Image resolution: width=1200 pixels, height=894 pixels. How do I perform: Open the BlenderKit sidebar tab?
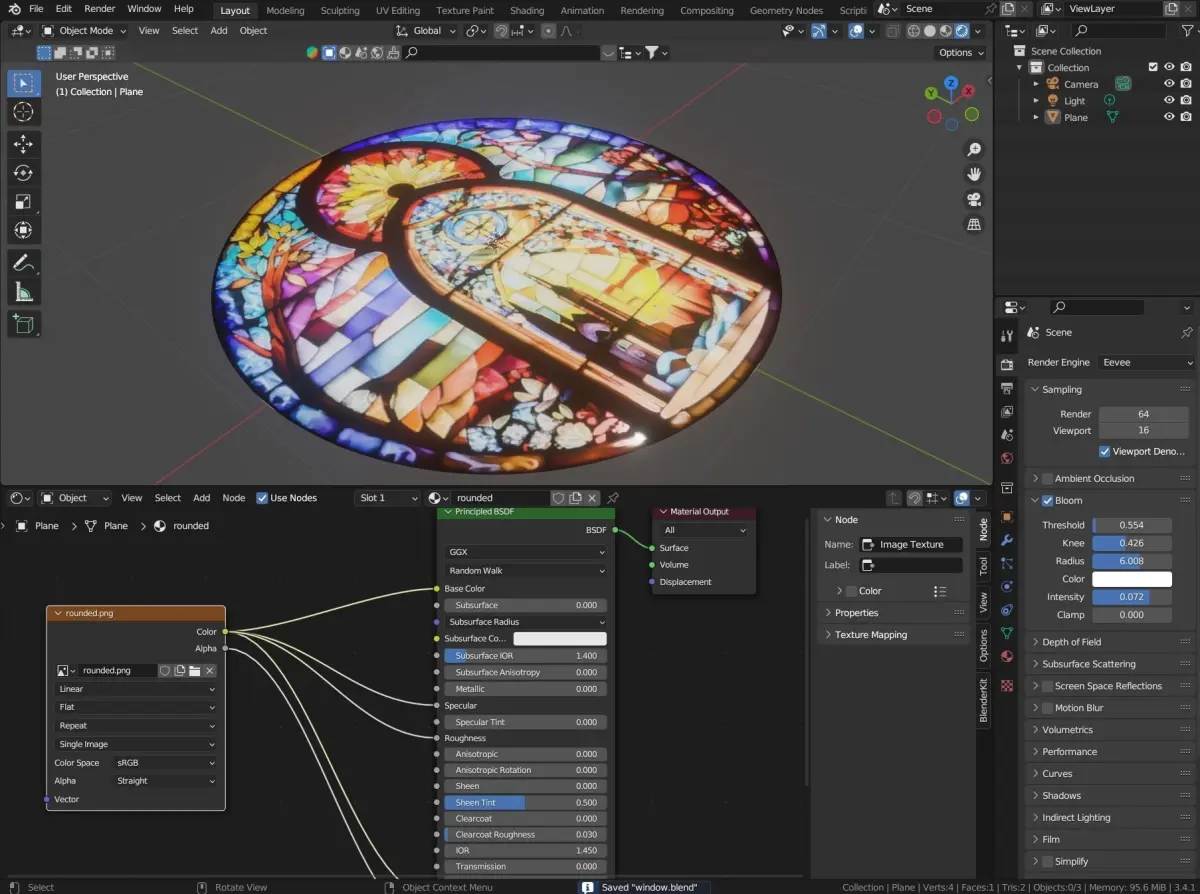[x=983, y=701]
